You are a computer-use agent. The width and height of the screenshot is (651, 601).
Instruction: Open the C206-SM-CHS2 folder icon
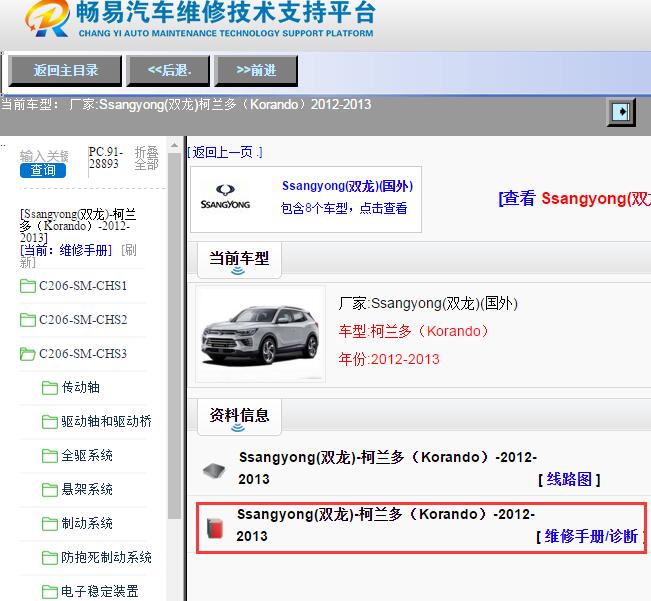click(27, 320)
